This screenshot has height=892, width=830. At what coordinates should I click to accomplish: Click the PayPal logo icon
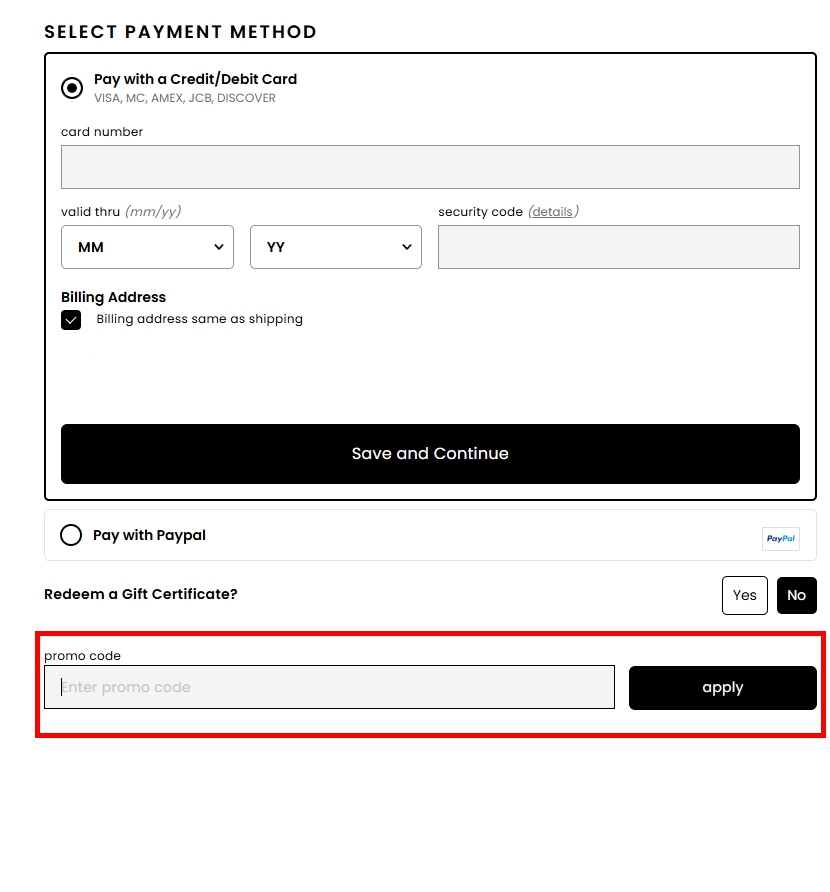[780, 538]
